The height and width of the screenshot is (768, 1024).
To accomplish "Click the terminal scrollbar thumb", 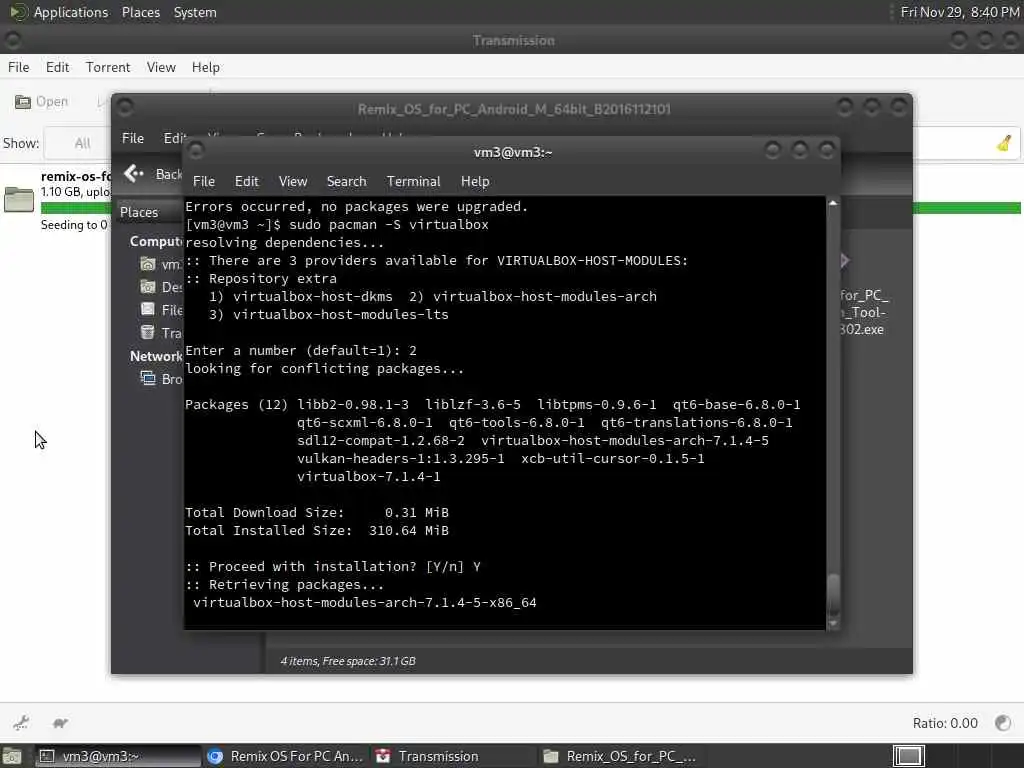I will (833, 594).
